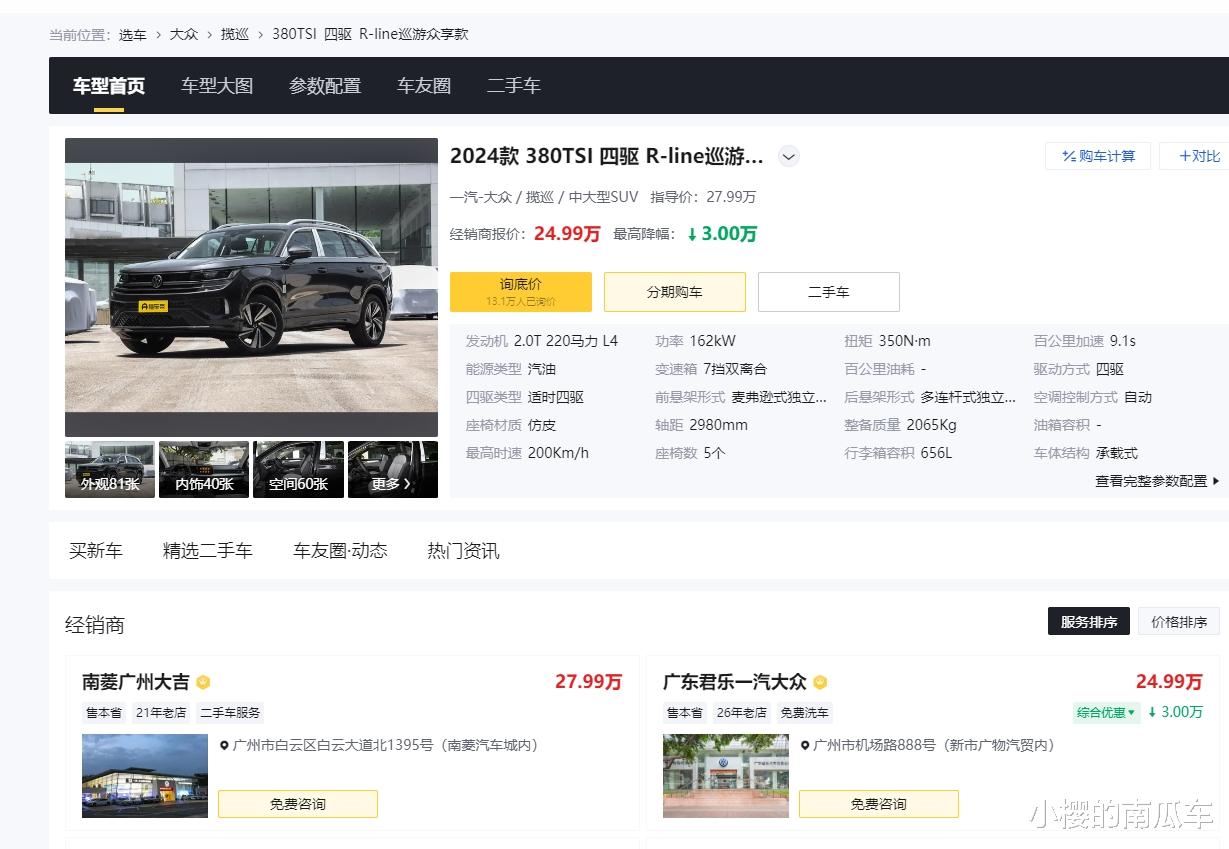
Task: View 内饰40张 interior photos thumbnail
Action: click(204, 469)
